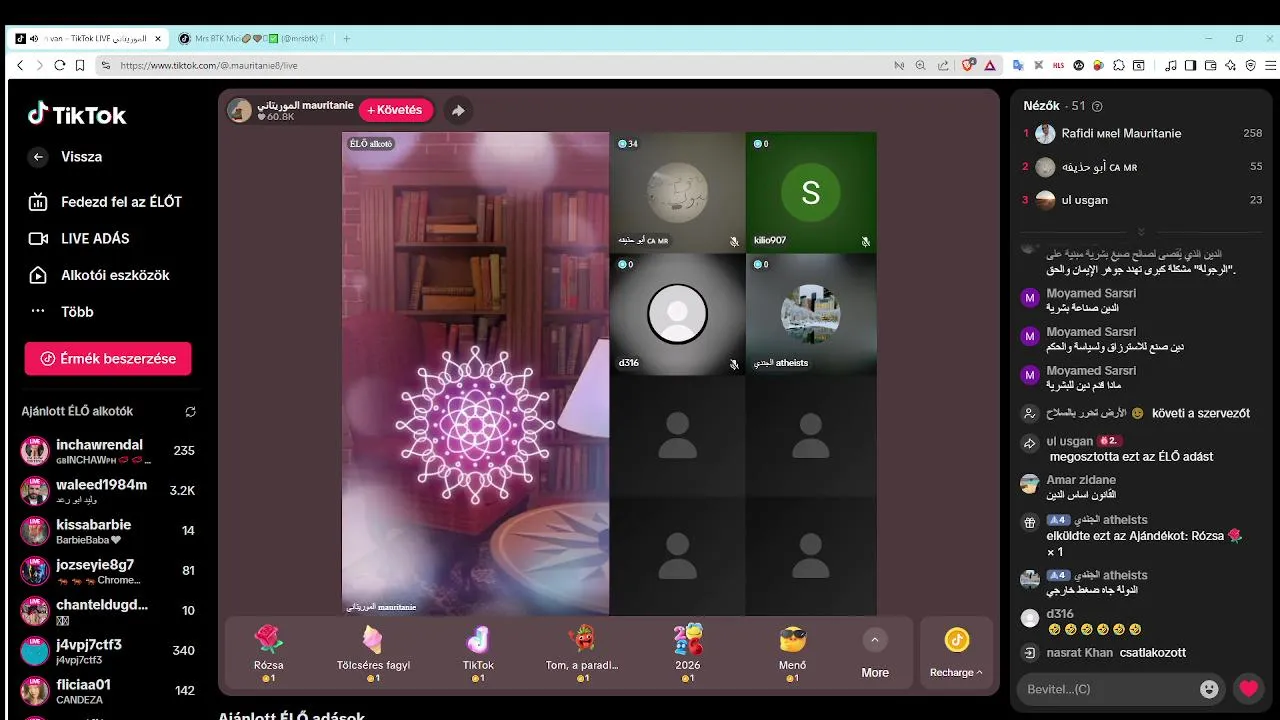Open inchawrendal live creator row
1280x720 pixels.
108,451
